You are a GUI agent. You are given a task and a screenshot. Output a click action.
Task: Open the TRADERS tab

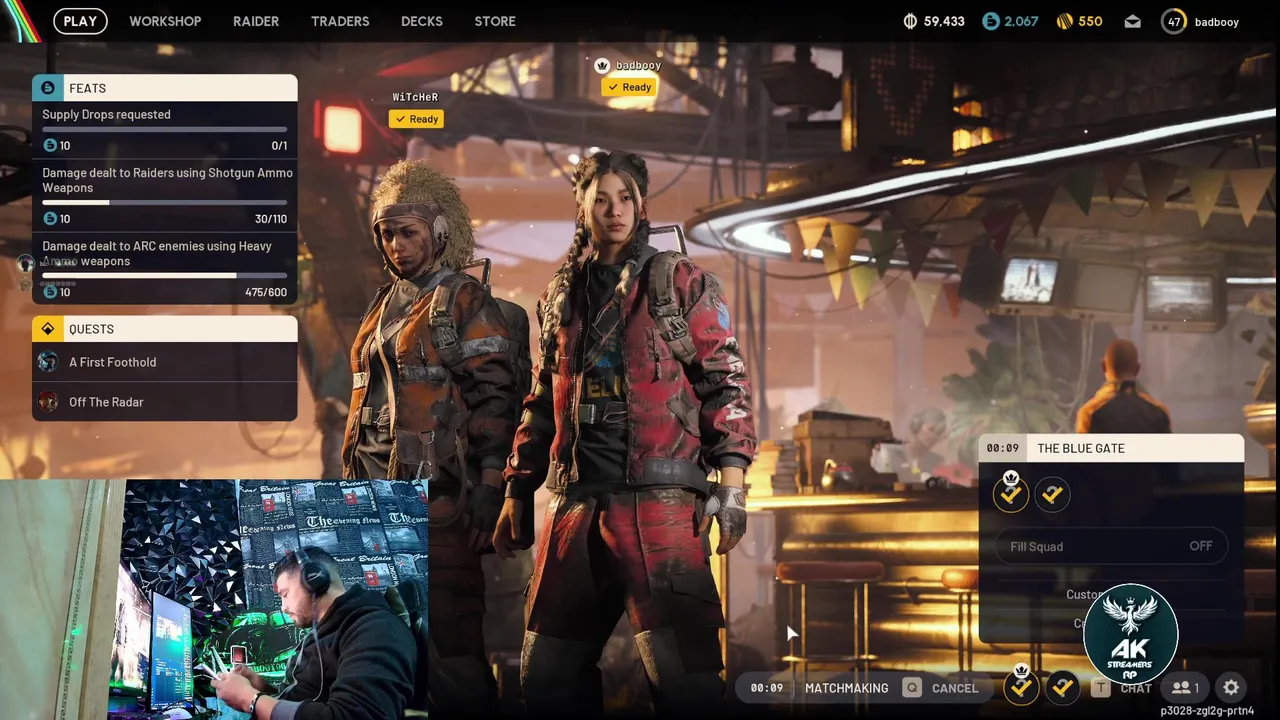[x=340, y=21]
